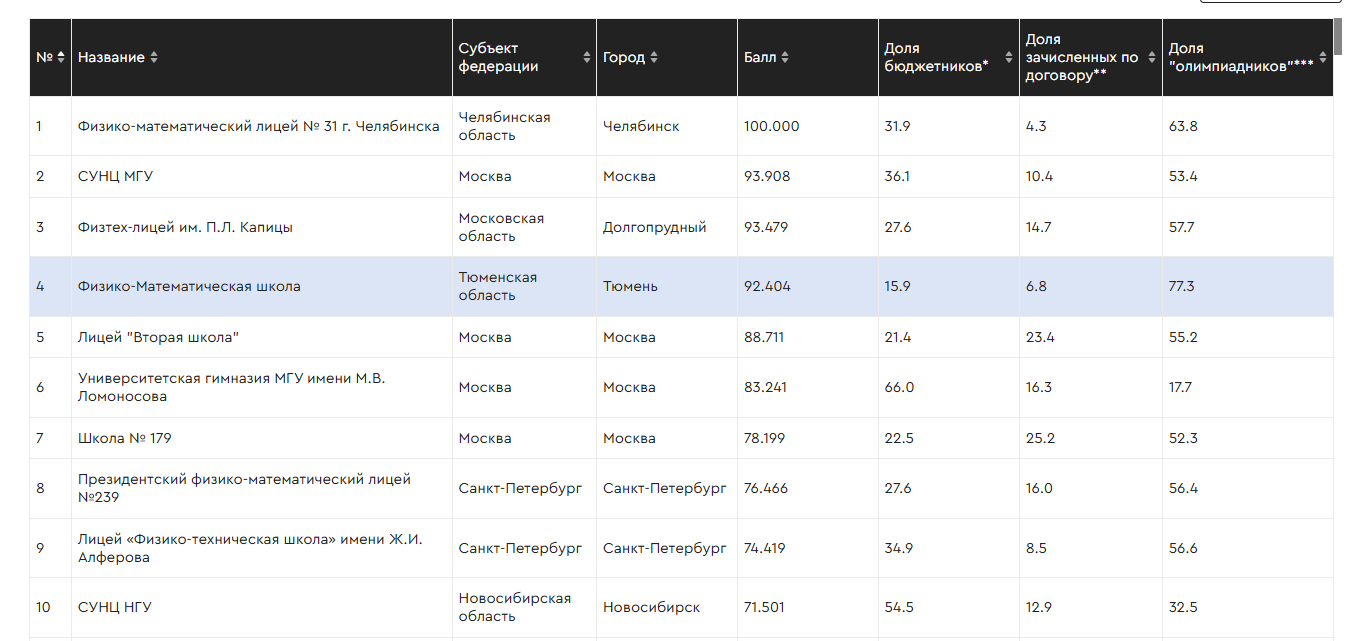Screen dimensions: 1348x641
Task: Click score value 78.199
Action: coord(765,438)
